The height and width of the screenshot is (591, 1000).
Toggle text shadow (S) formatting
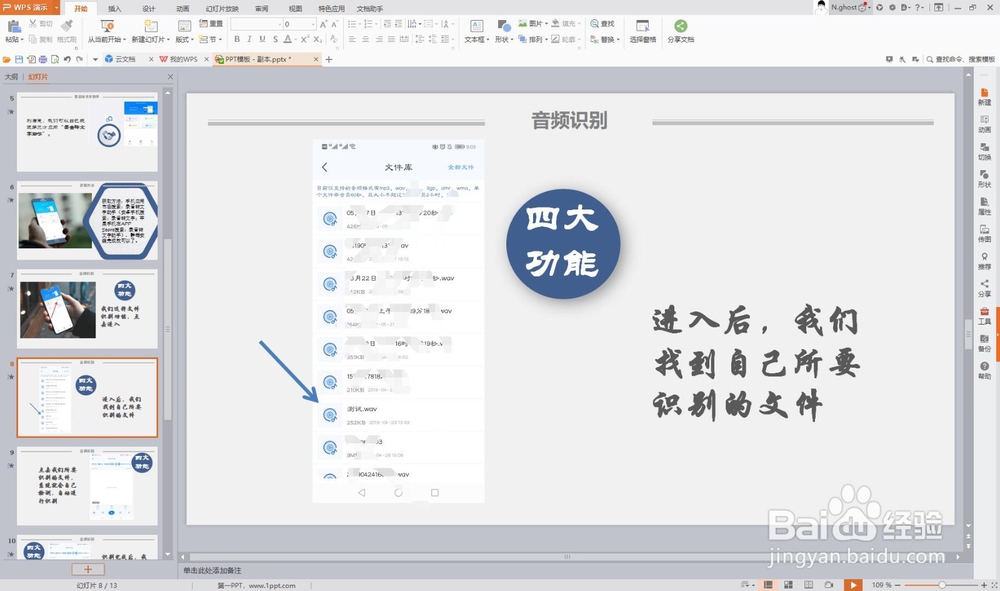(275, 40)
